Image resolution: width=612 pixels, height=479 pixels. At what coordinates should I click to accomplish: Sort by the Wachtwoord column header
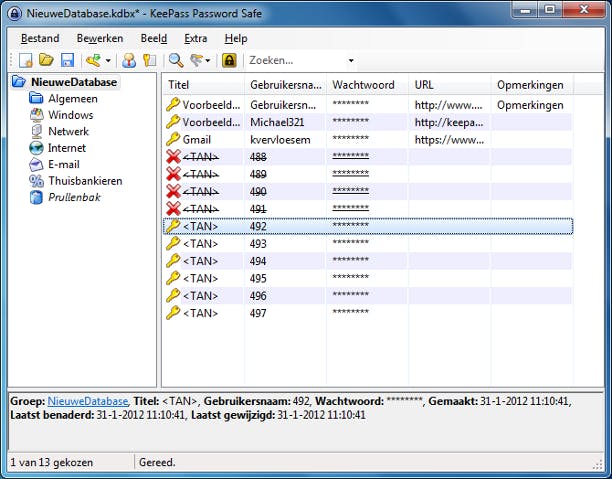pyautogui.click(x=367, y=85)
